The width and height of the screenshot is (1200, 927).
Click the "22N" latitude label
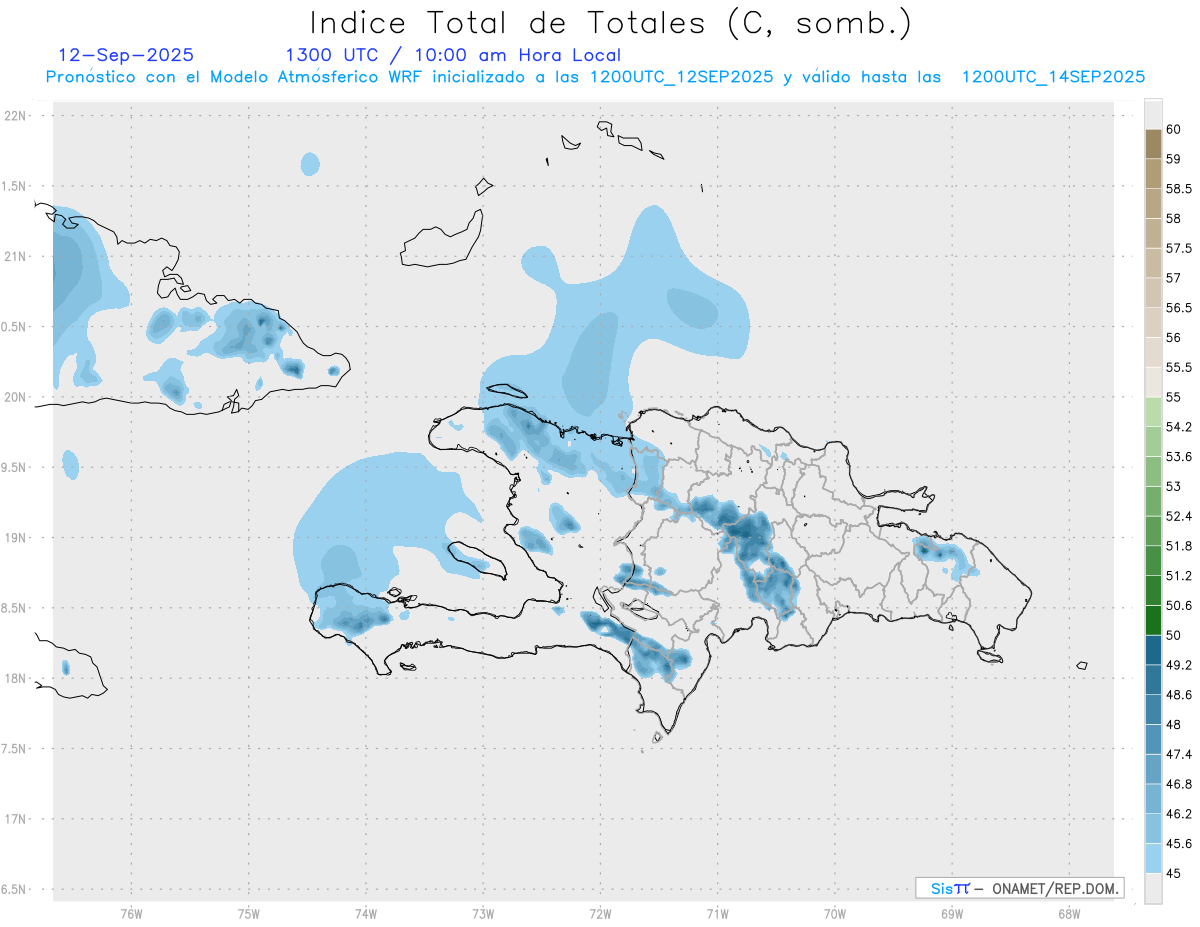[17, 116]
